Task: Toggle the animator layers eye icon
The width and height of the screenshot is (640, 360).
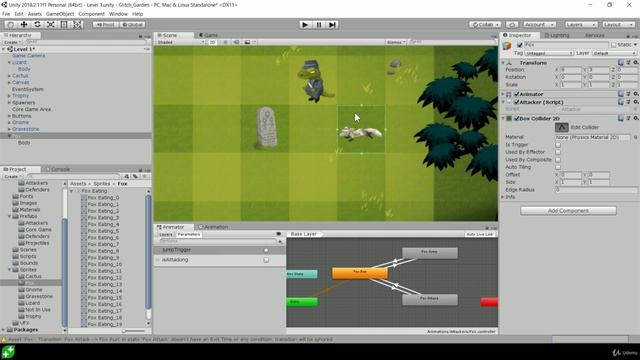Action: click(x=279, y=234)
